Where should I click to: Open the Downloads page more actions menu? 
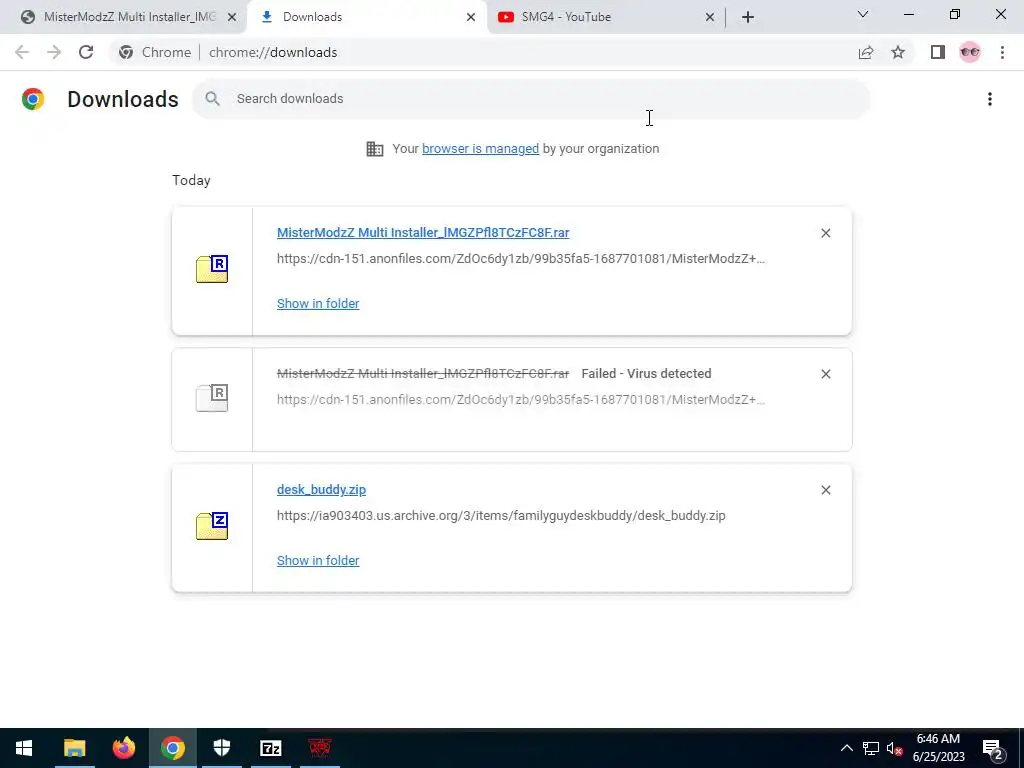coord(990,99)
